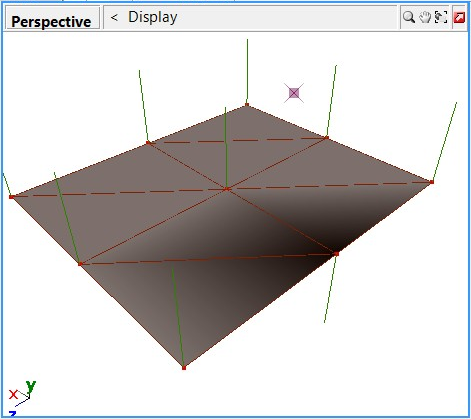471x419 pixels.
Task: Click the XYZ axis orientation gizmo
Action: point(21,398)
